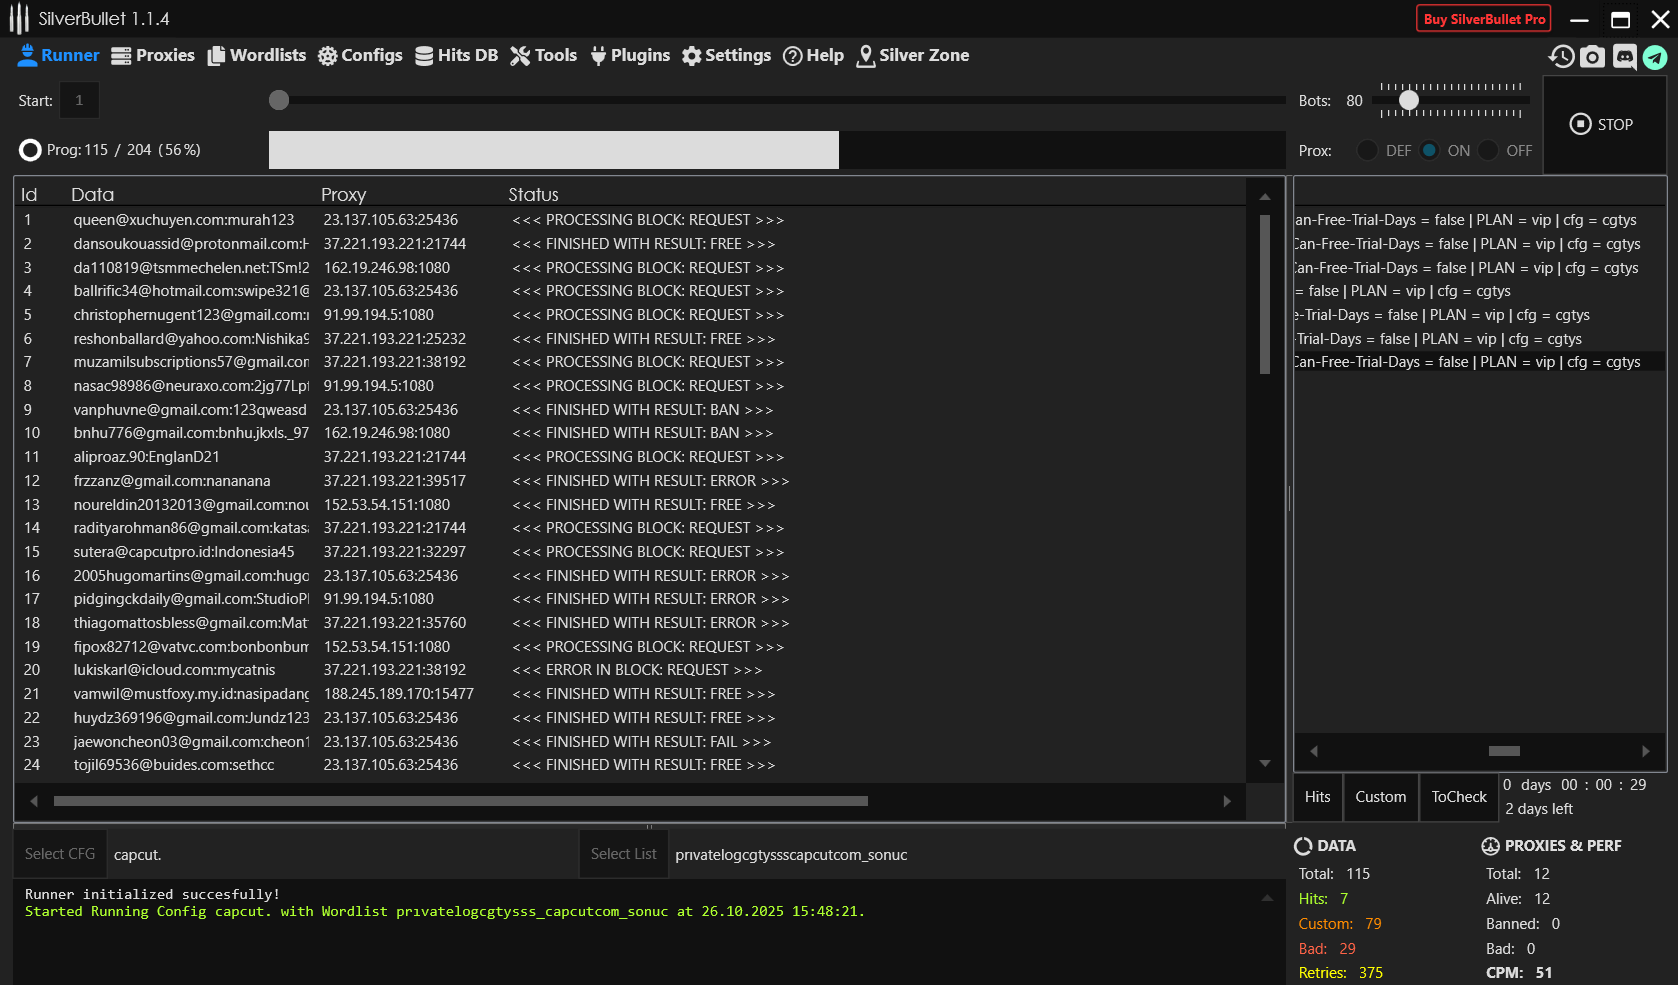
Task: Open the Help question mark icon
Action: tap(793, 56)
